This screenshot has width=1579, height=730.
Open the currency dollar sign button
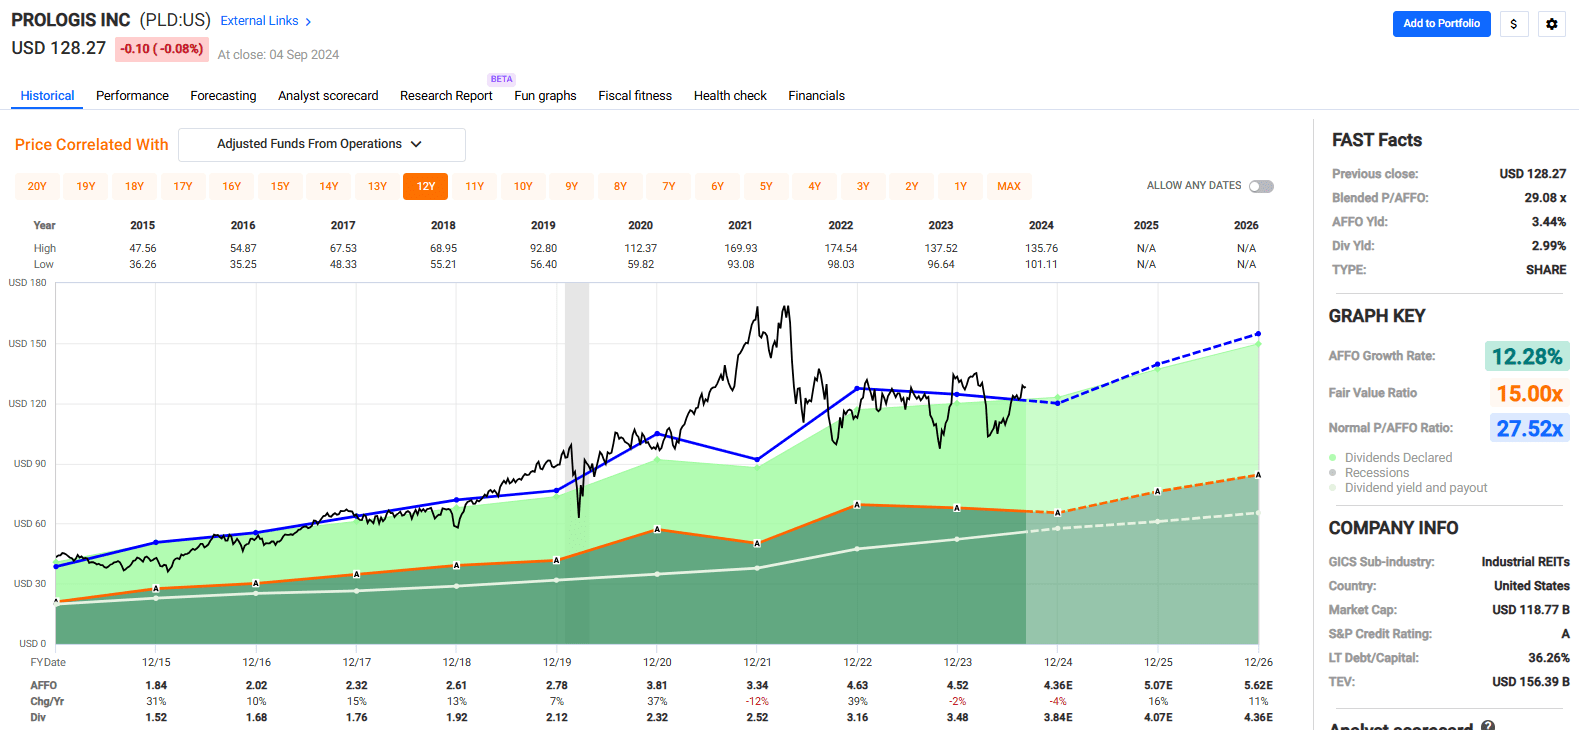[1514, 24]
